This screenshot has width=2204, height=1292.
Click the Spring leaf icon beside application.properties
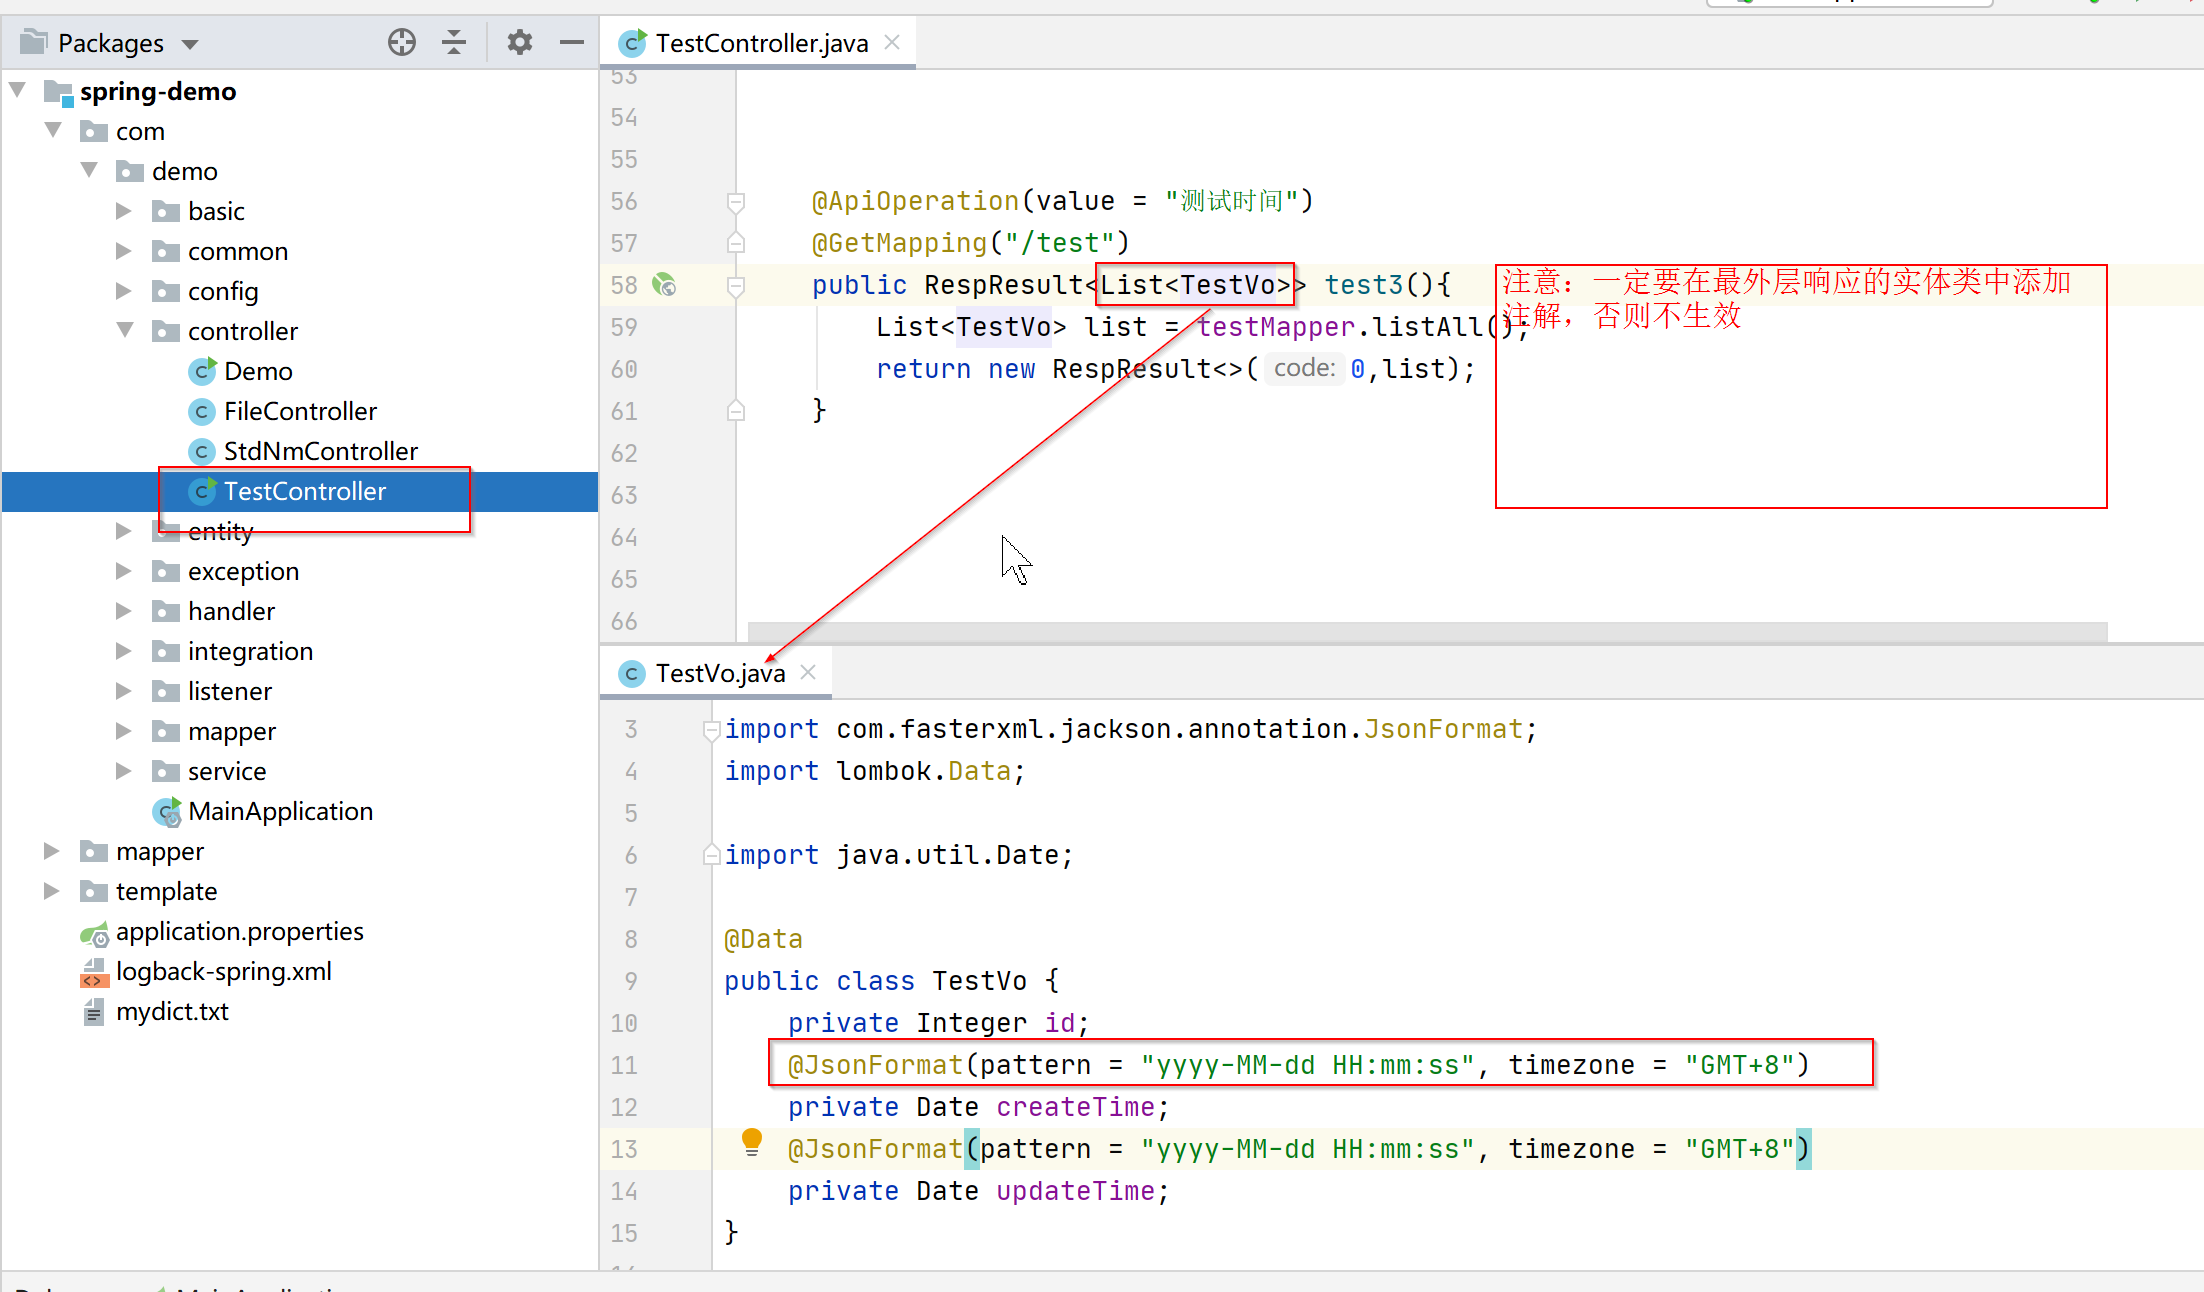[x=93, y=932]
